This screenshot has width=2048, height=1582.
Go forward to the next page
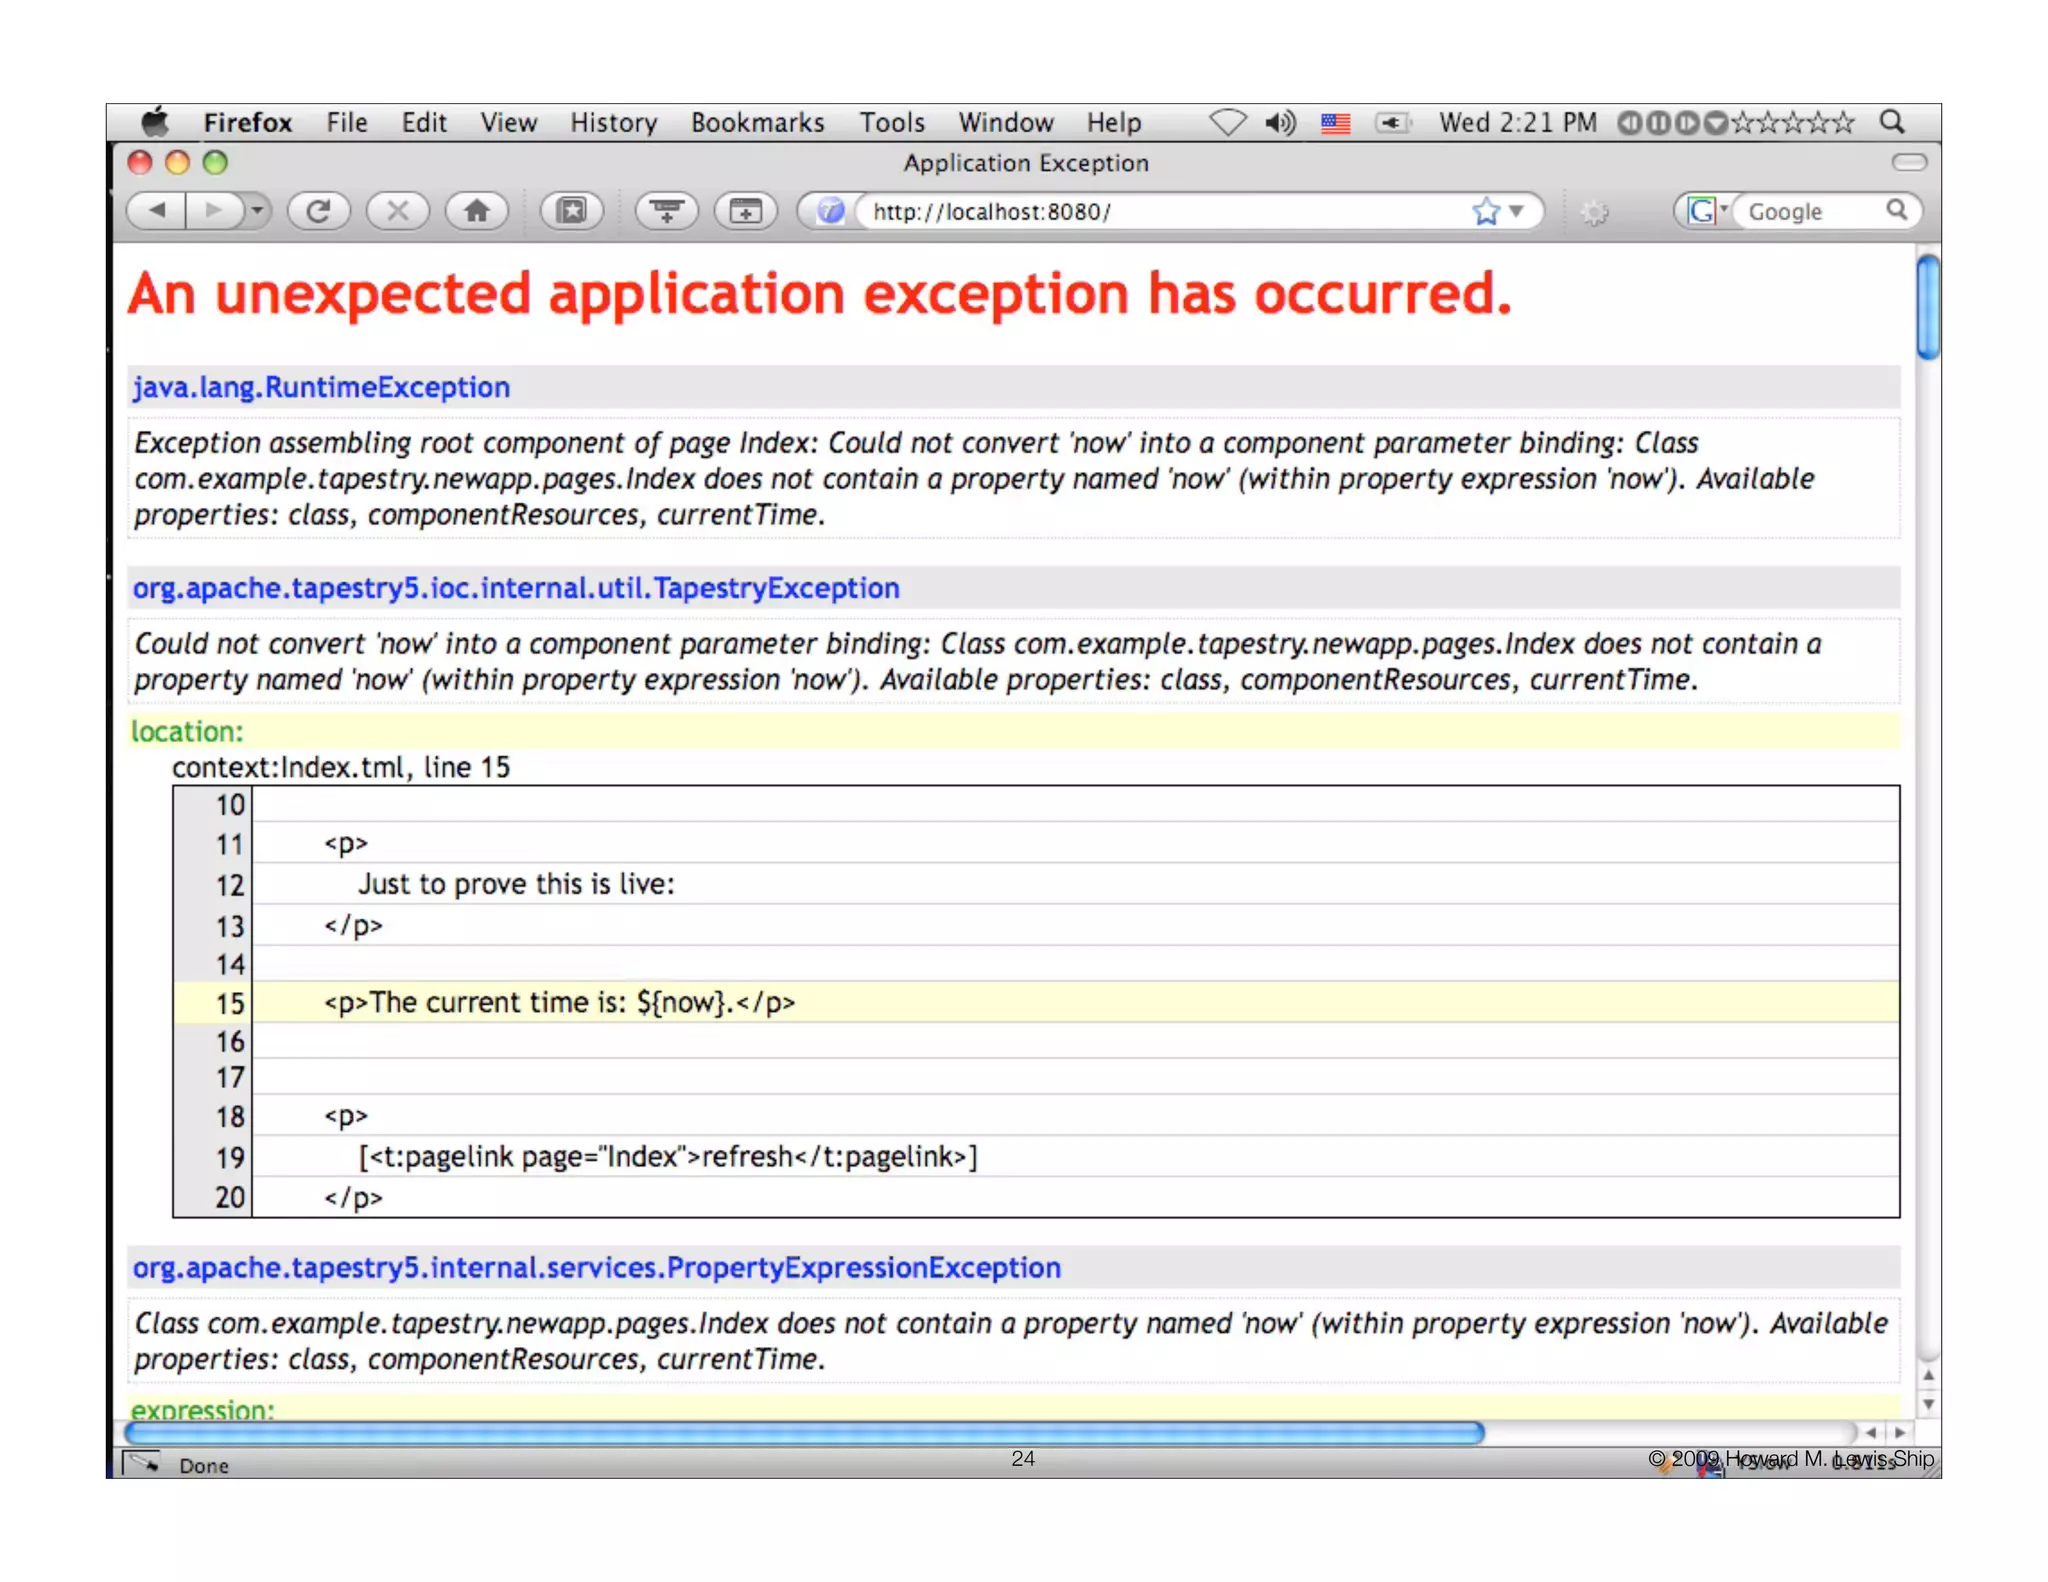pos(214,211)
